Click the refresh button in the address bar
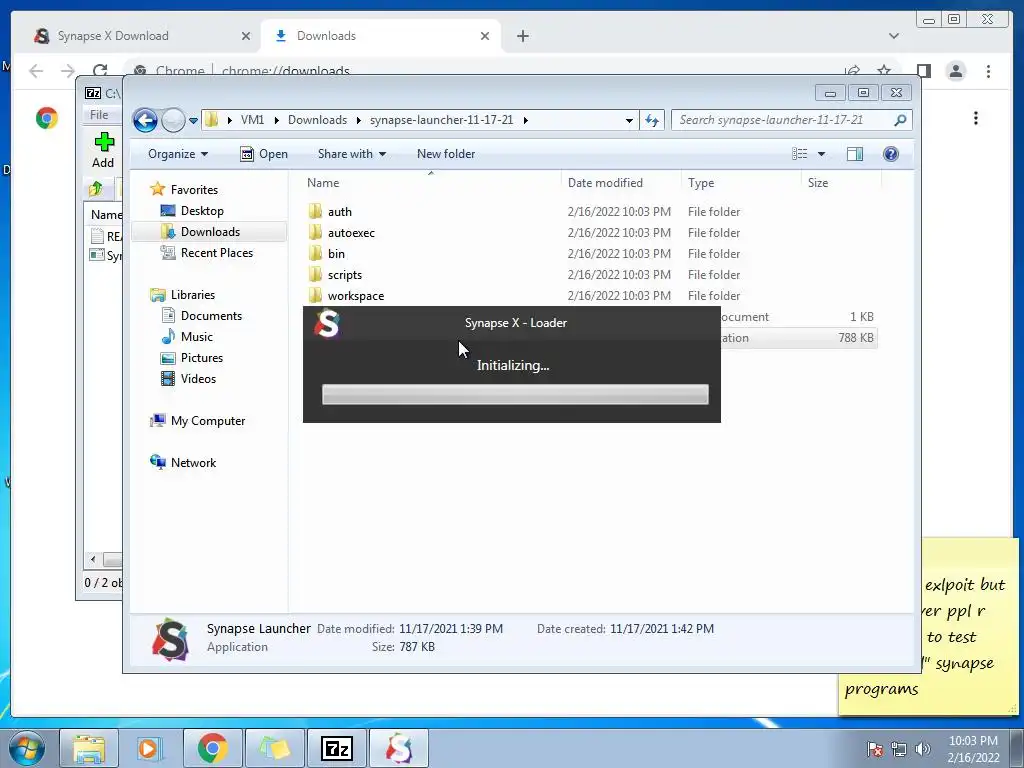Image resolution: width=1024 pixels, height=768 pixels. 652,120
